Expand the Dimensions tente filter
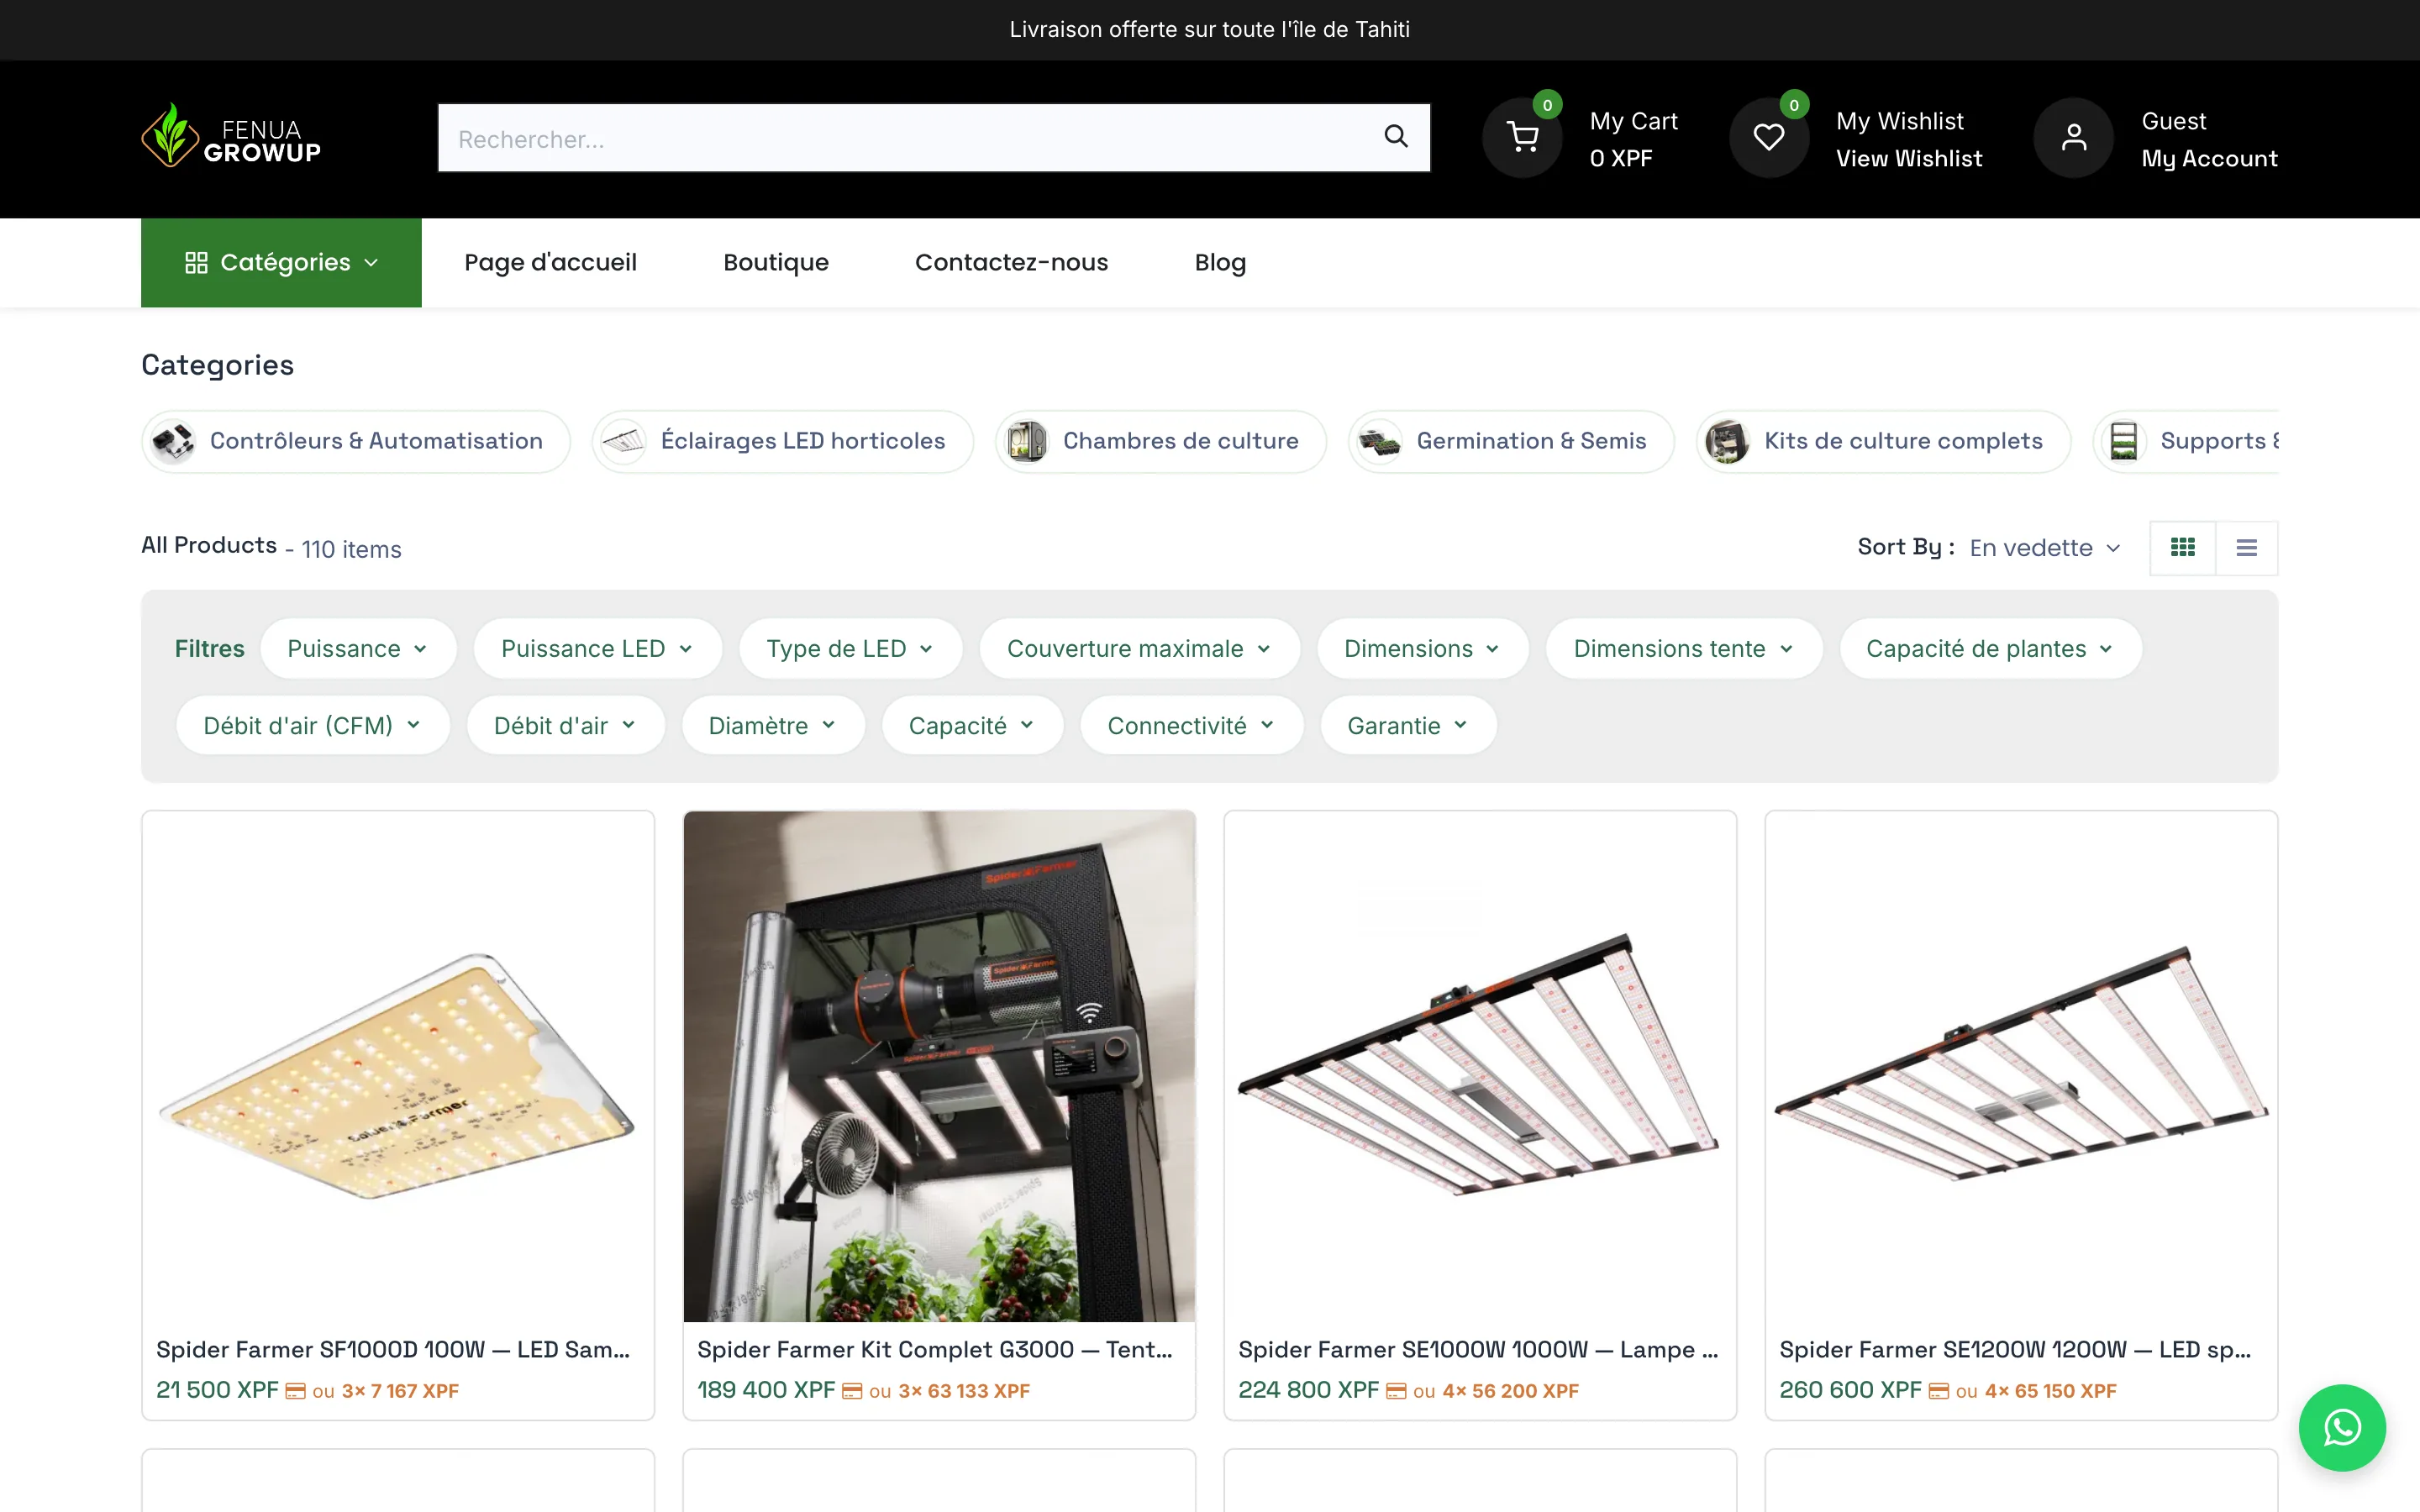2420x1512 pixels. coord(1684,648)
